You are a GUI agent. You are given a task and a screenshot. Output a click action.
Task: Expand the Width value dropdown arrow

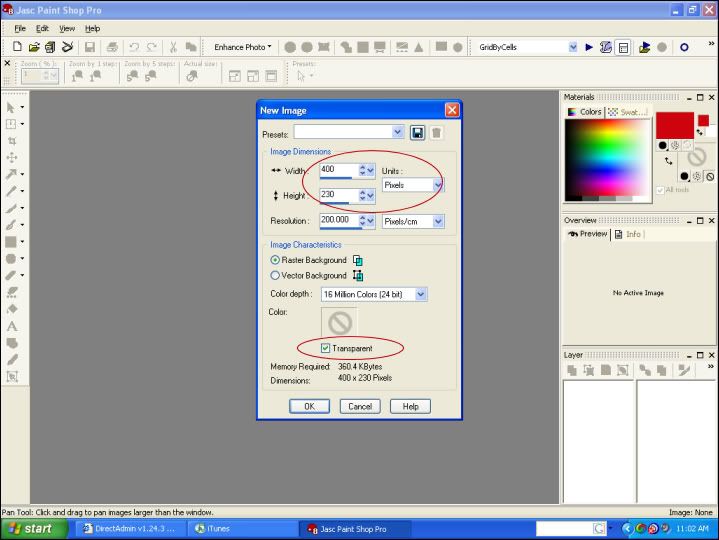coord(371,171)
